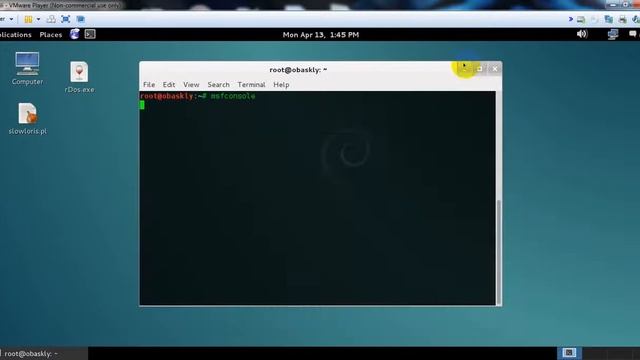Maximize the terminal window

(480, 69)
